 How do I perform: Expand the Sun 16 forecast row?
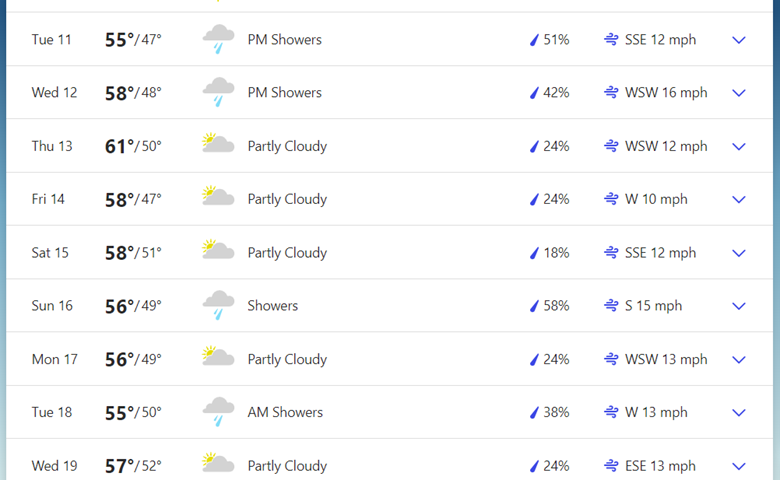point(739,306)
